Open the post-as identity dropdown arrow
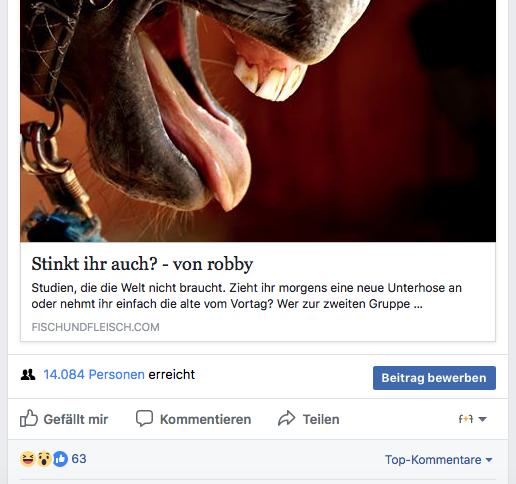Screen dimensions: 516x484 [482, 419]
